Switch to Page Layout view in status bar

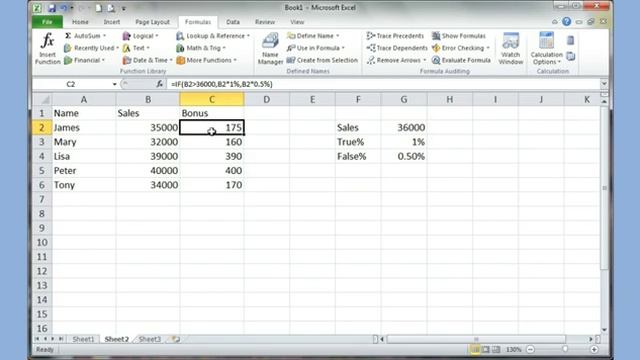[485, 349]
